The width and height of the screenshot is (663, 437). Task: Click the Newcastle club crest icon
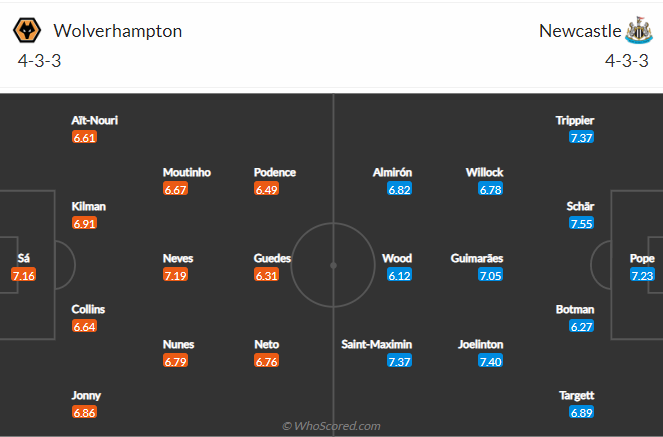(638, 30)
